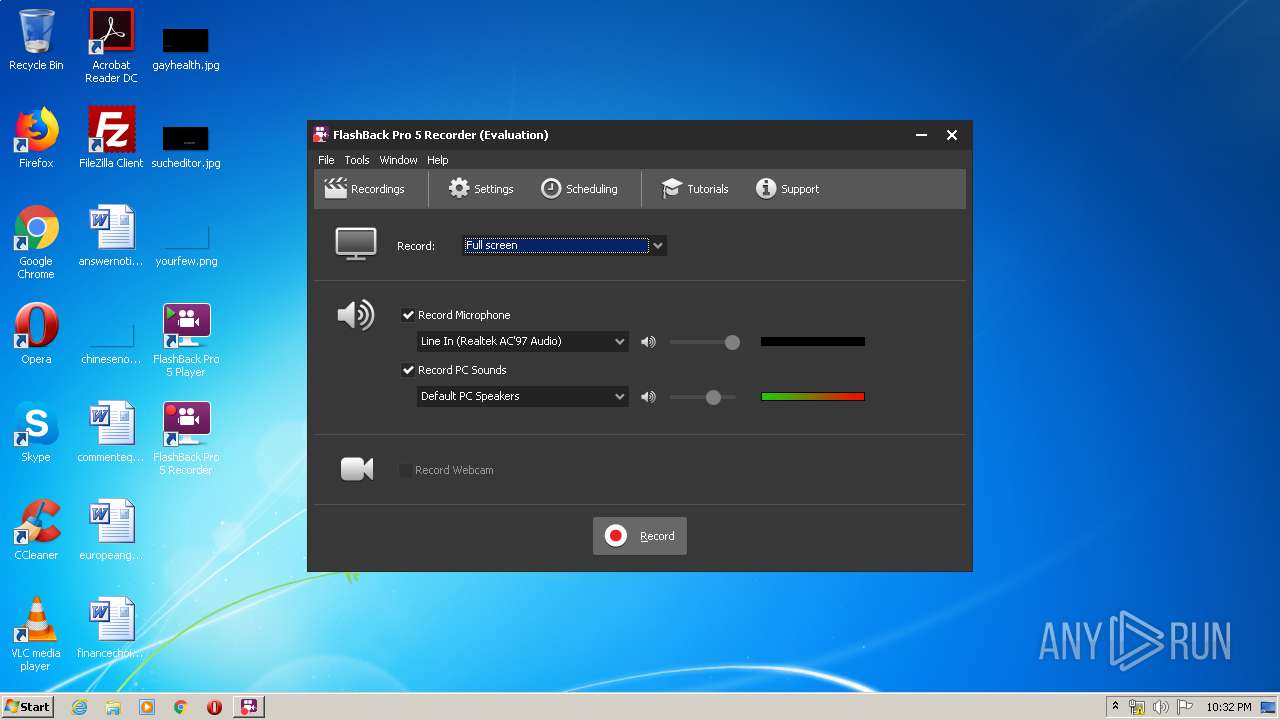
Task: Close the FlashBack Recorder window
Action: (952, 135)
